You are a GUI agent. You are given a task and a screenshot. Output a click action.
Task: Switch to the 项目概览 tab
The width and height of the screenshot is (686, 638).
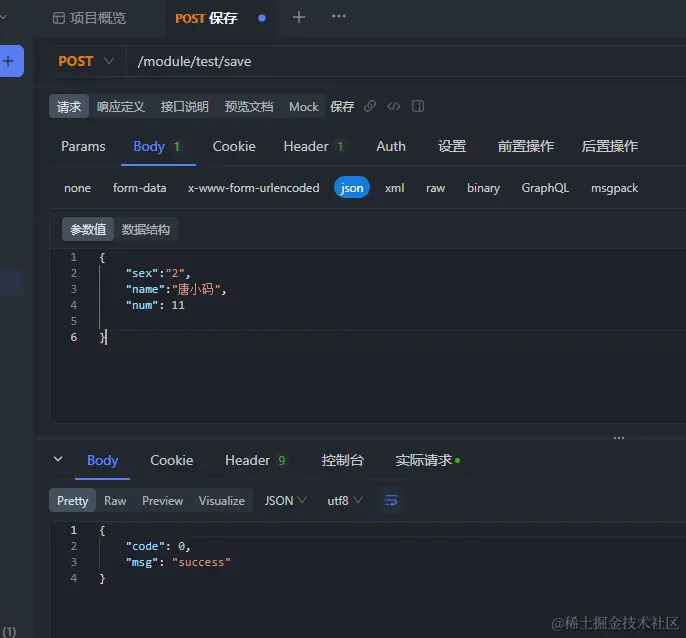coord(90,18)
